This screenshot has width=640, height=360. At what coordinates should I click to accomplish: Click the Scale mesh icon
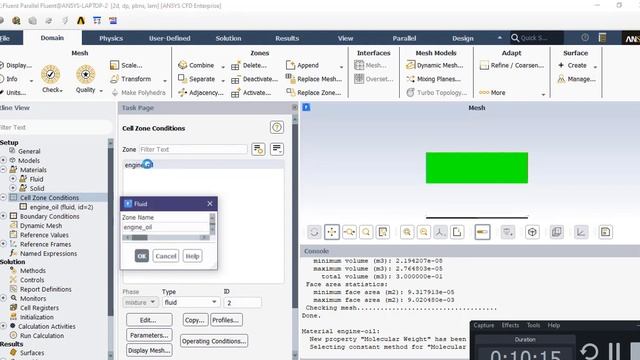click(114, 65)
